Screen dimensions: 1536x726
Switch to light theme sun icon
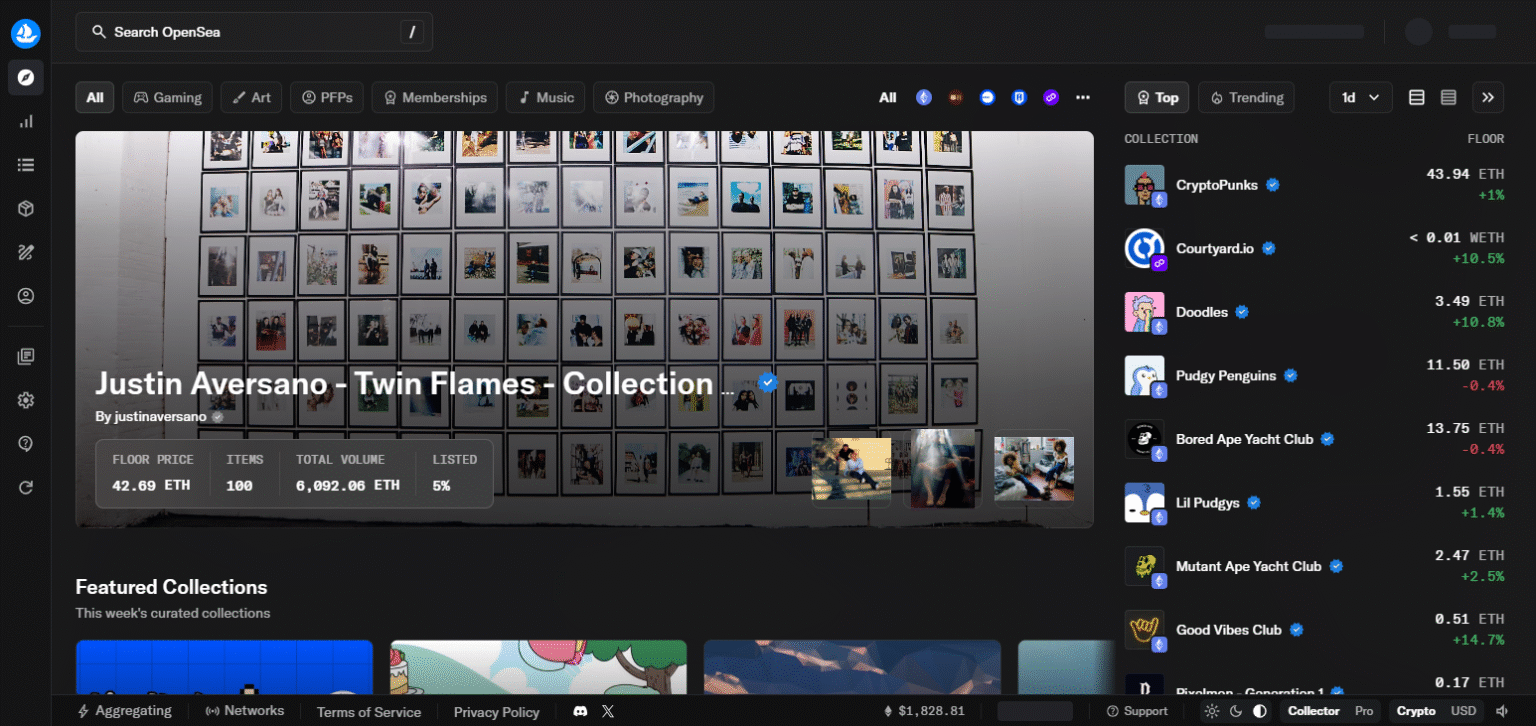1211,711
